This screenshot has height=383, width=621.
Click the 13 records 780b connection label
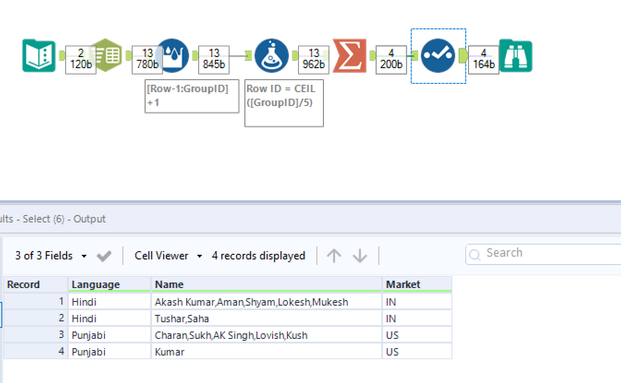[147, 59]
